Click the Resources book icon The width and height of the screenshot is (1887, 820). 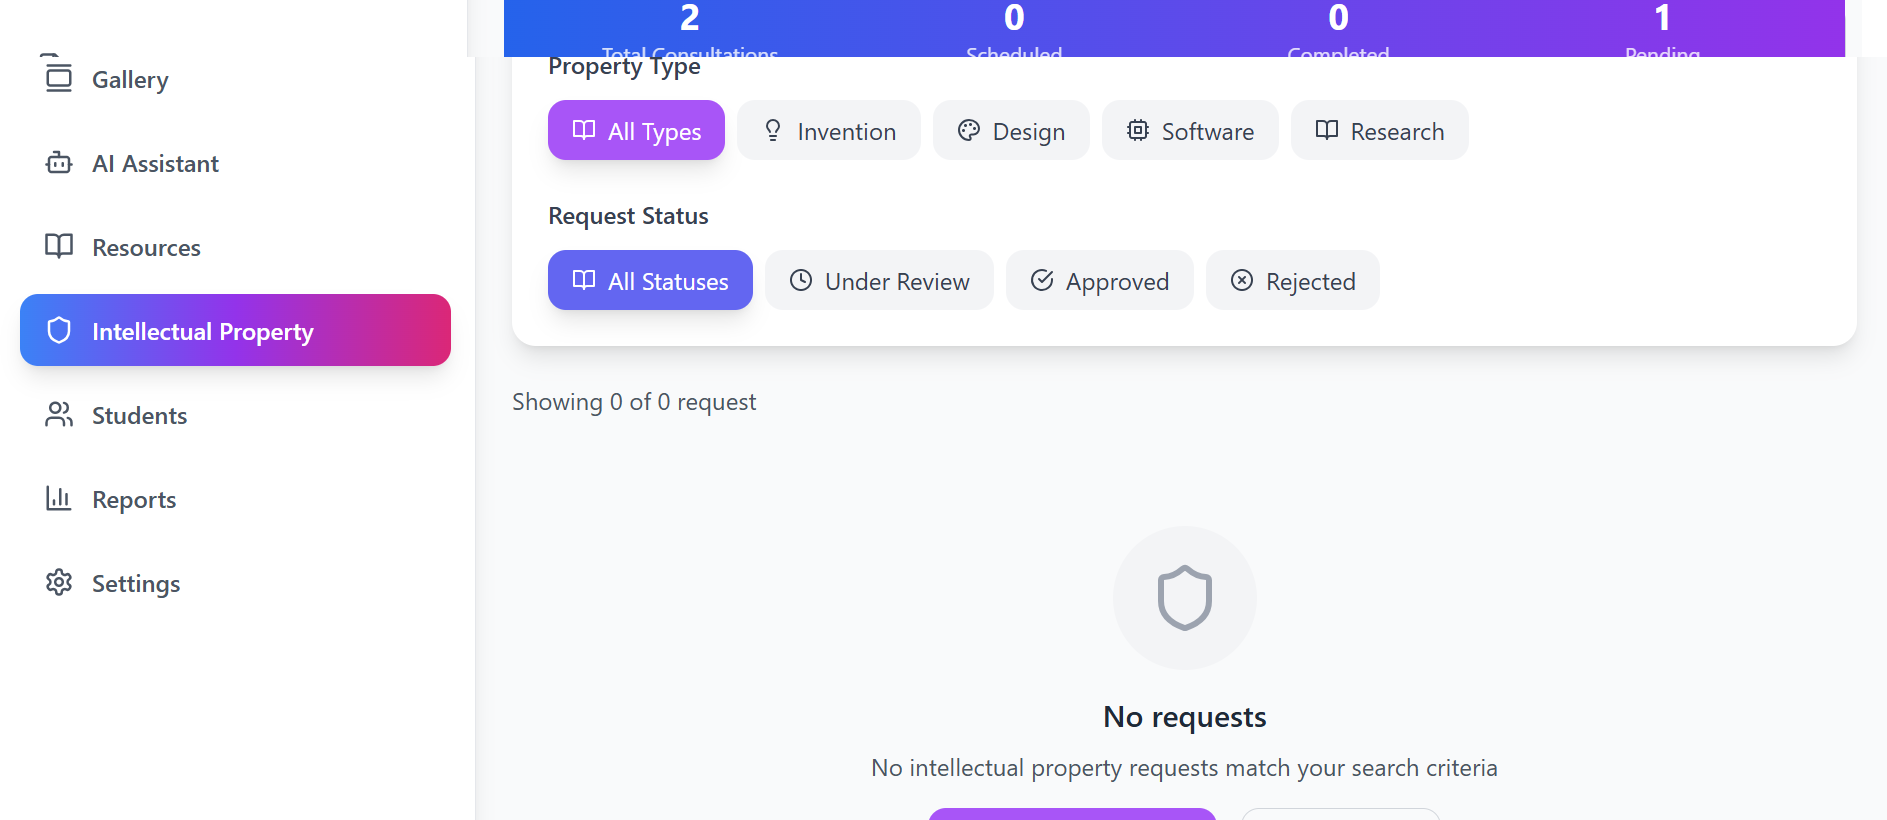coord(59,246)
